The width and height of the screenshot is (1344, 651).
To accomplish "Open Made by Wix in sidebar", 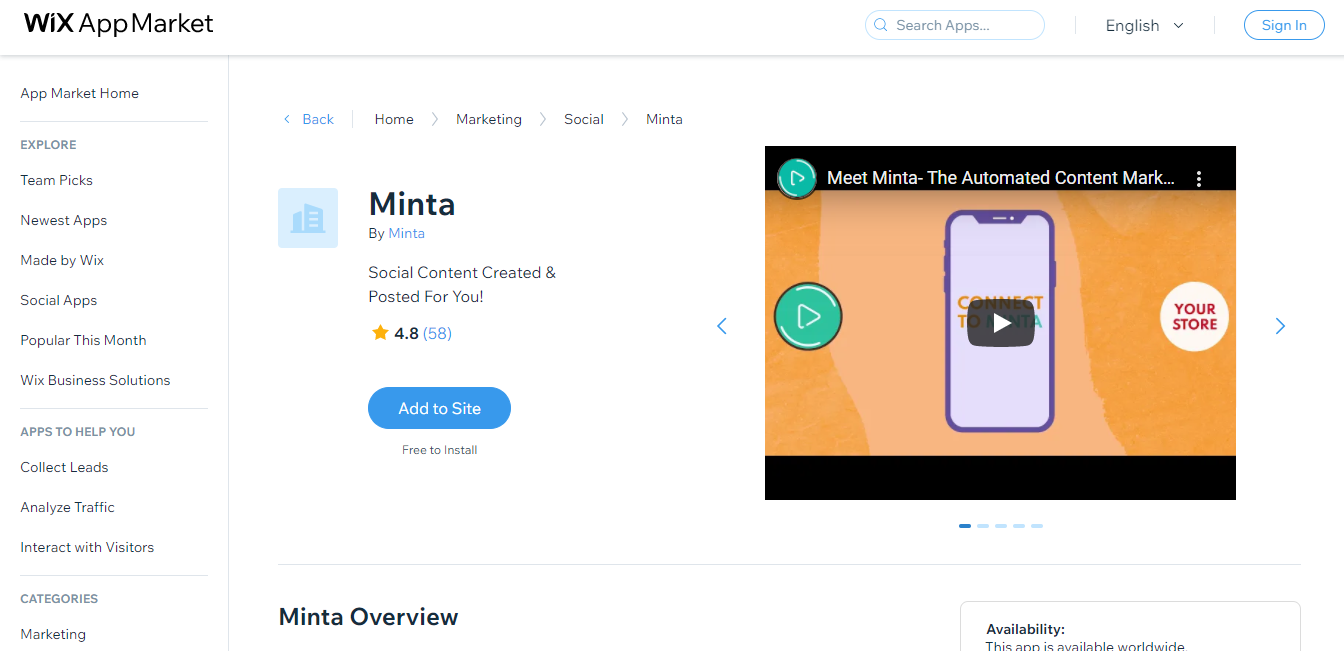I will point(62,260).
